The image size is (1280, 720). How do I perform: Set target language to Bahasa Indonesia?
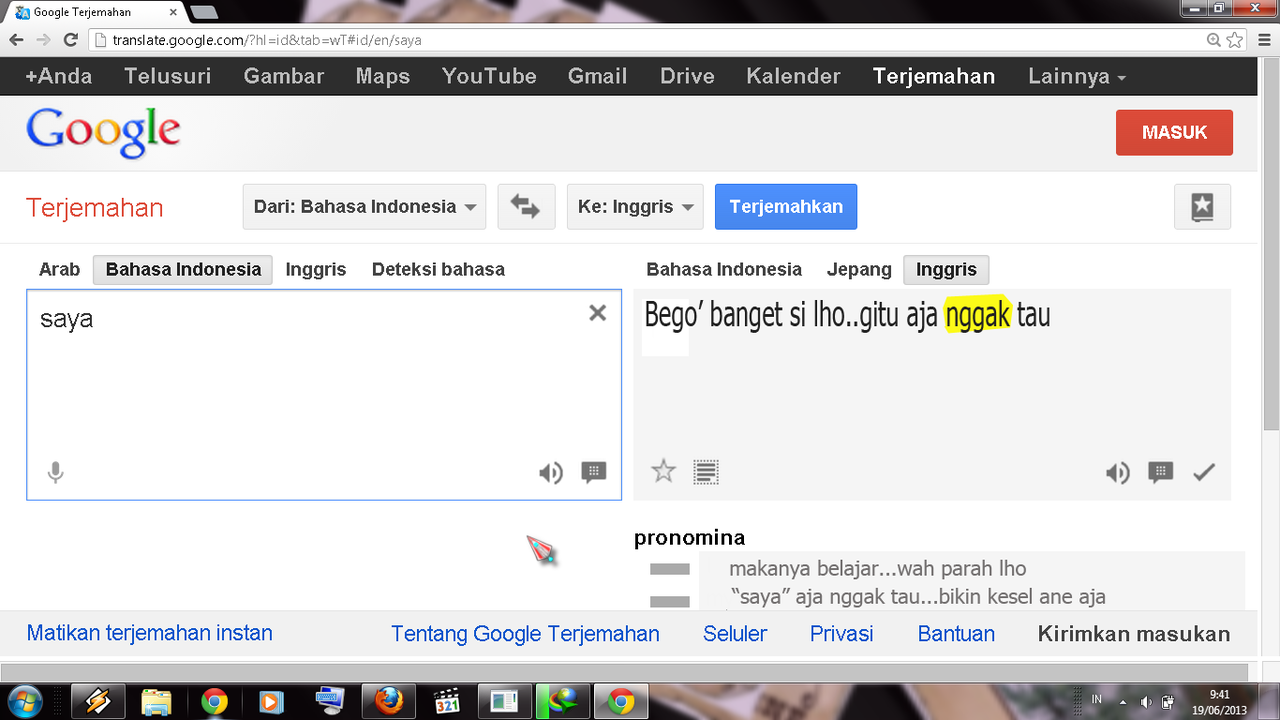pyautogui.click(x=724, y=269)
